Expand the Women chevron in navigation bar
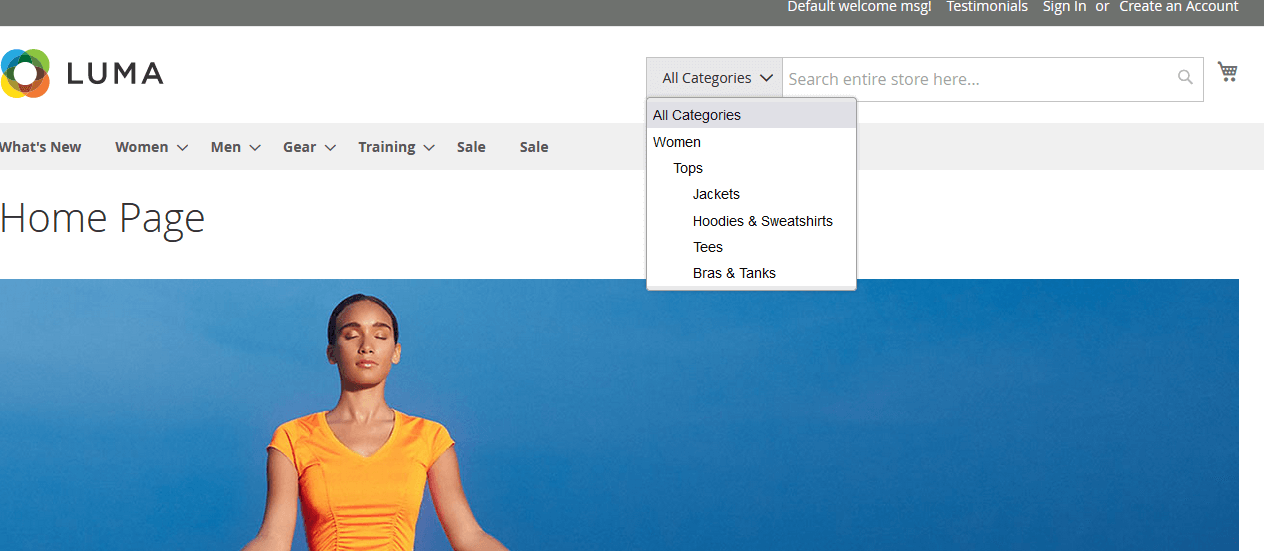 182,148
